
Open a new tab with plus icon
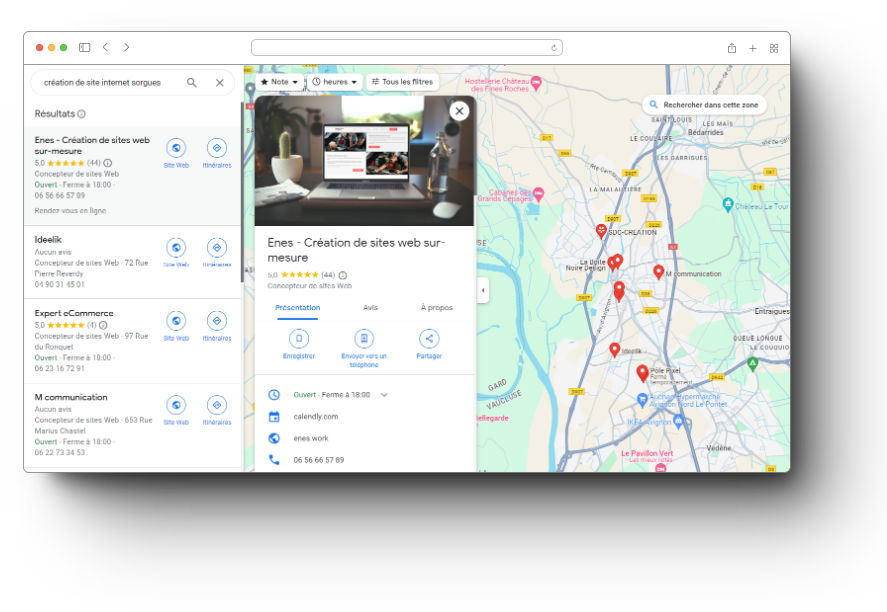752,49
